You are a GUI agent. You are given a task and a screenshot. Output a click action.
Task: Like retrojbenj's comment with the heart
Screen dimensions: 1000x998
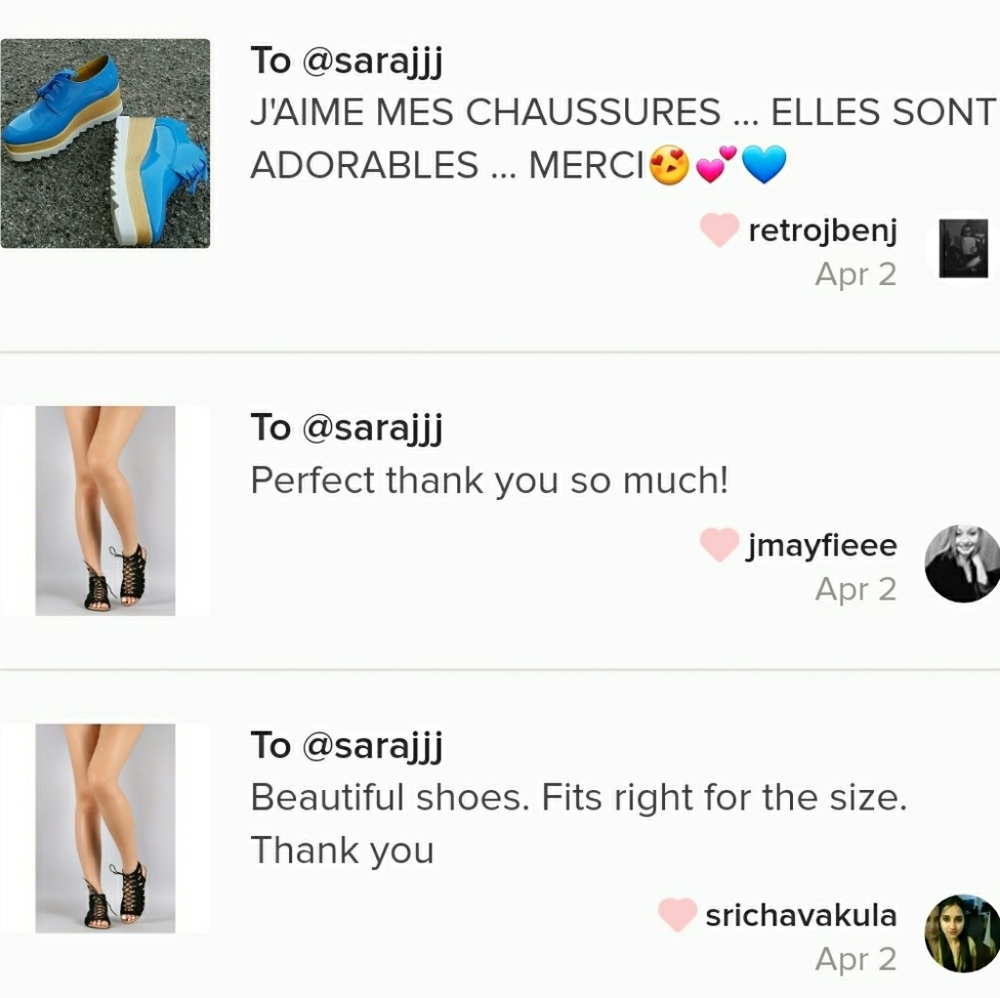719,231
